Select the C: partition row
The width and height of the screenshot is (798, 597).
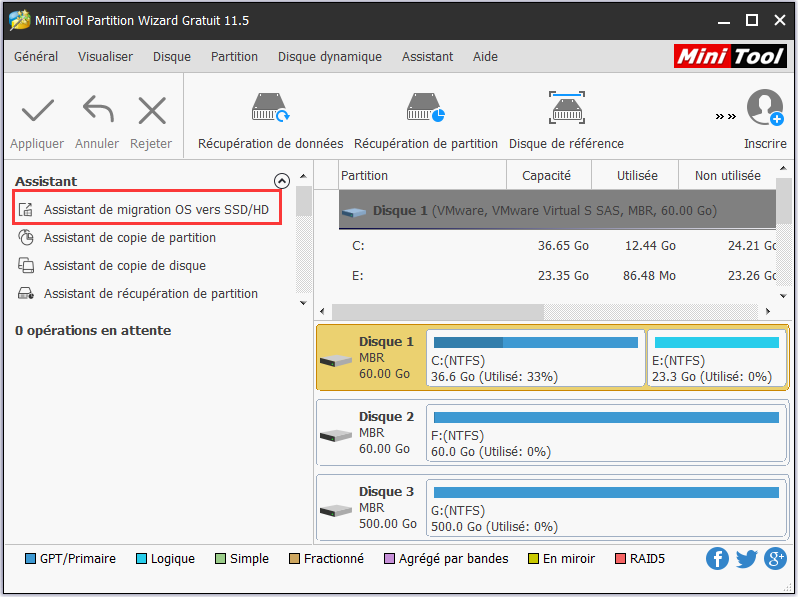click(x=557, y=246)
